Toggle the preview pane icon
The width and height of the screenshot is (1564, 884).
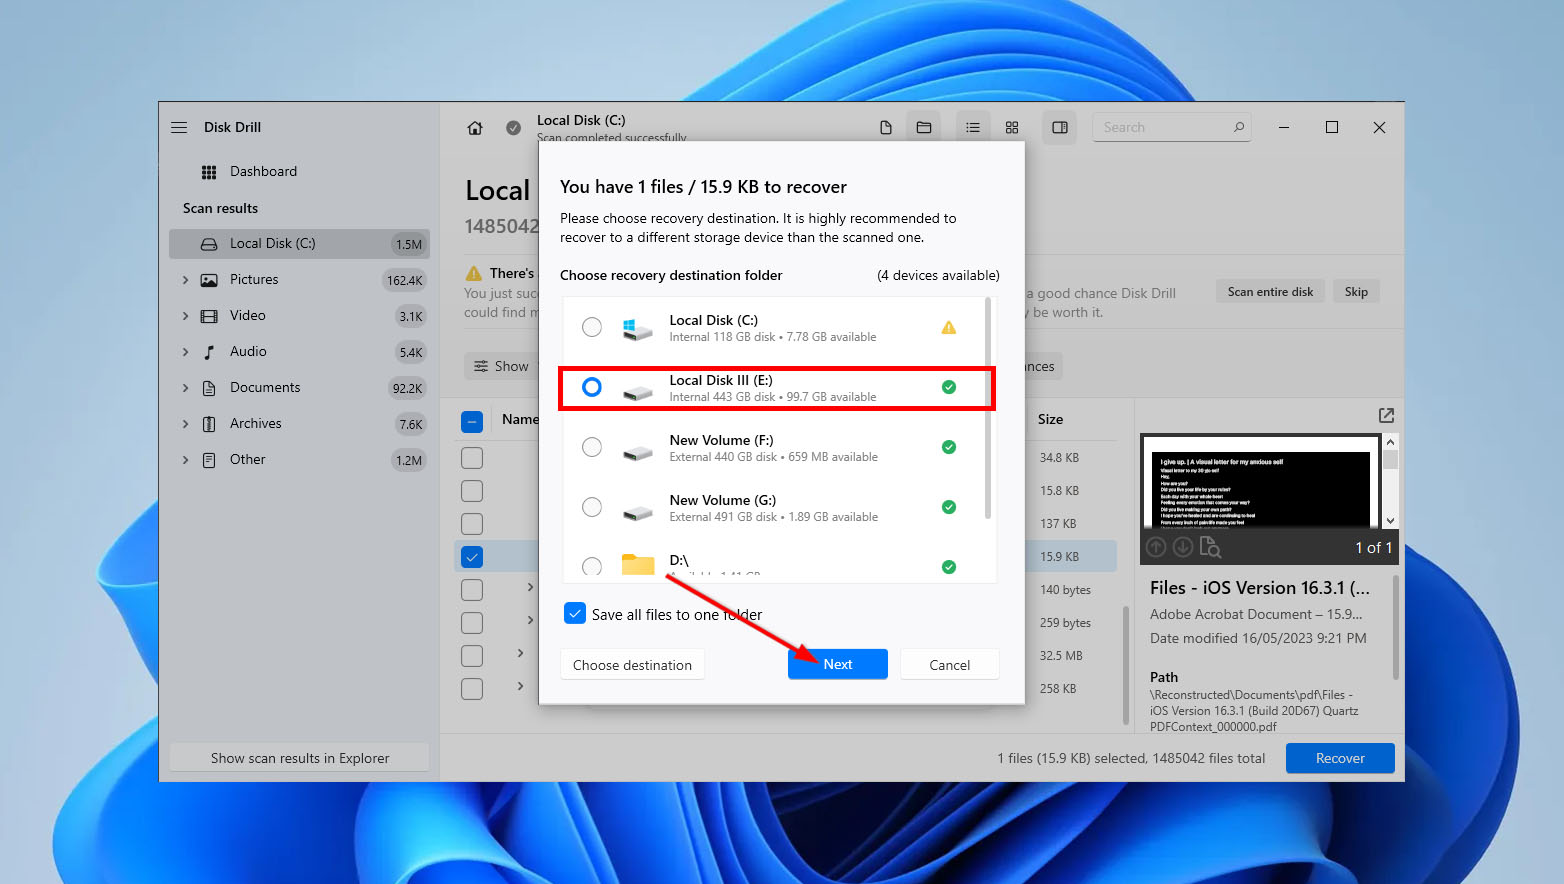coord(1060,128)
